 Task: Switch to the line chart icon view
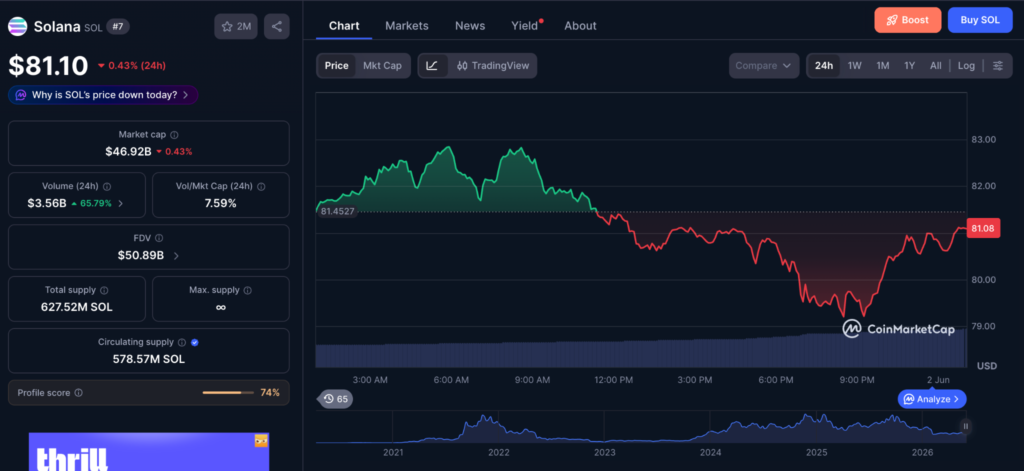[x=432, y=65]
